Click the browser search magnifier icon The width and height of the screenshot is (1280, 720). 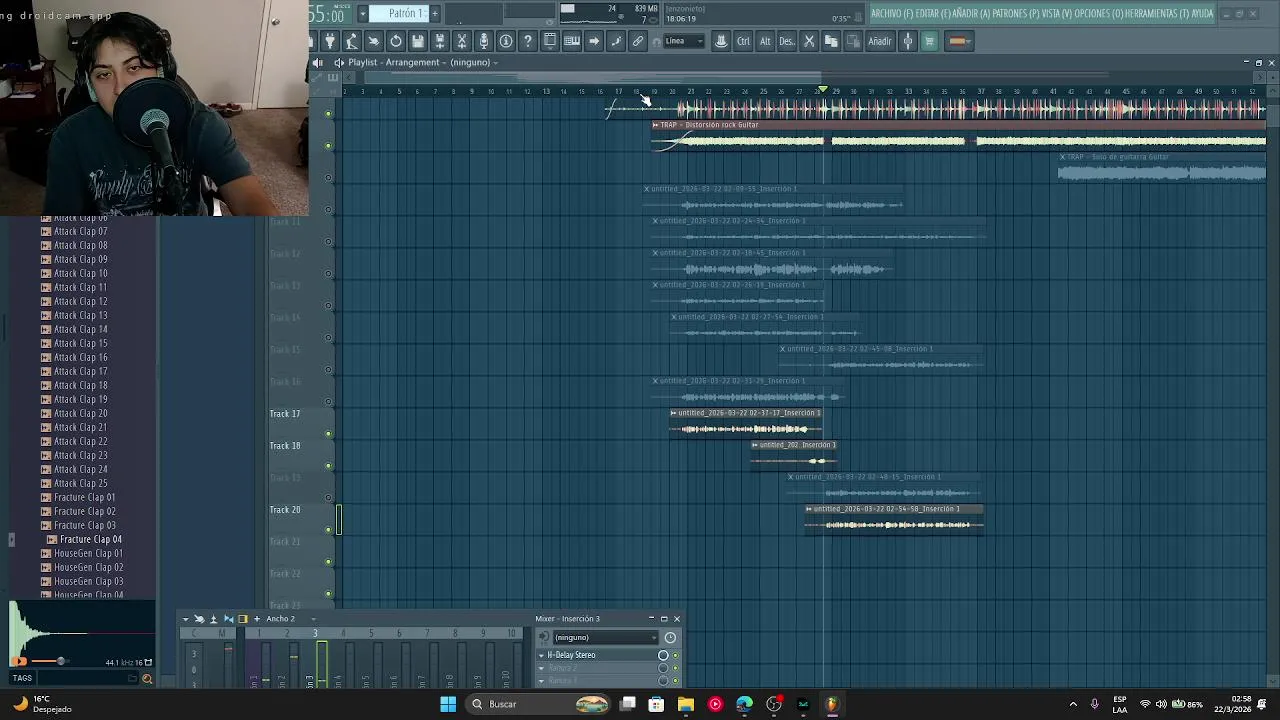click(147, 679)
